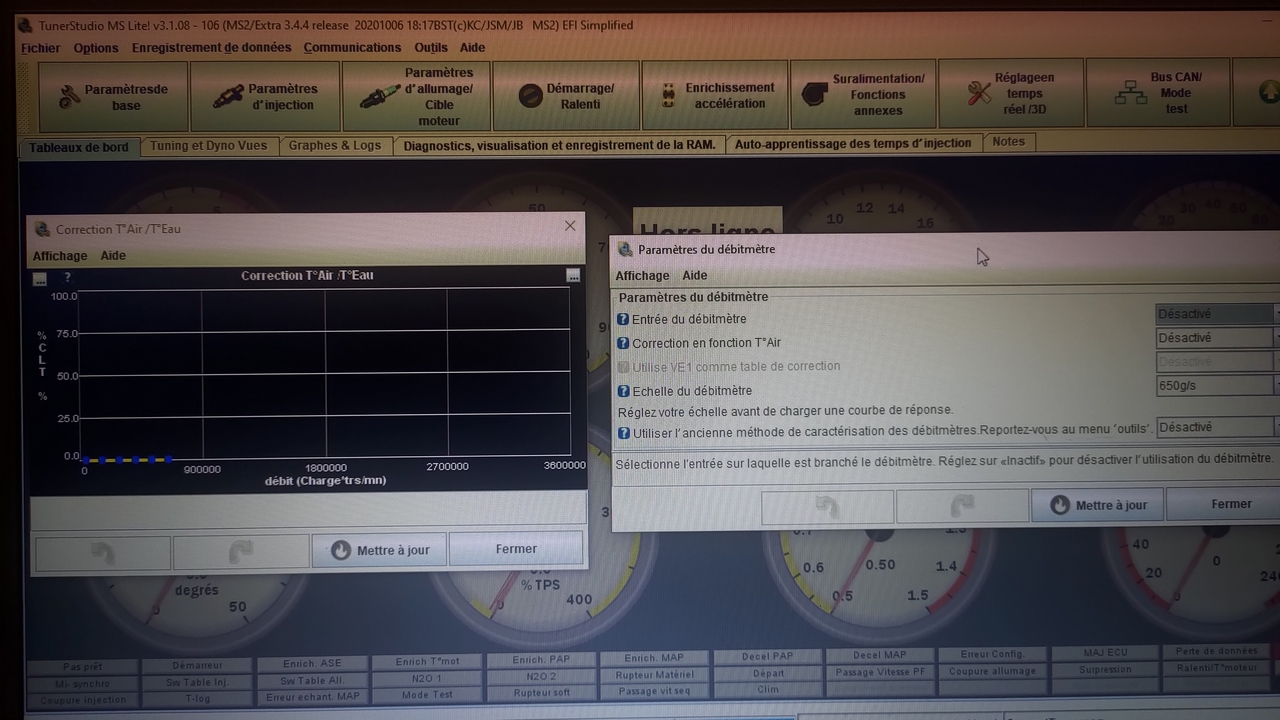Expand Correction en fonction T°Air dropdown
Screen dimensions: 1280x720
tap(1216, 338)
